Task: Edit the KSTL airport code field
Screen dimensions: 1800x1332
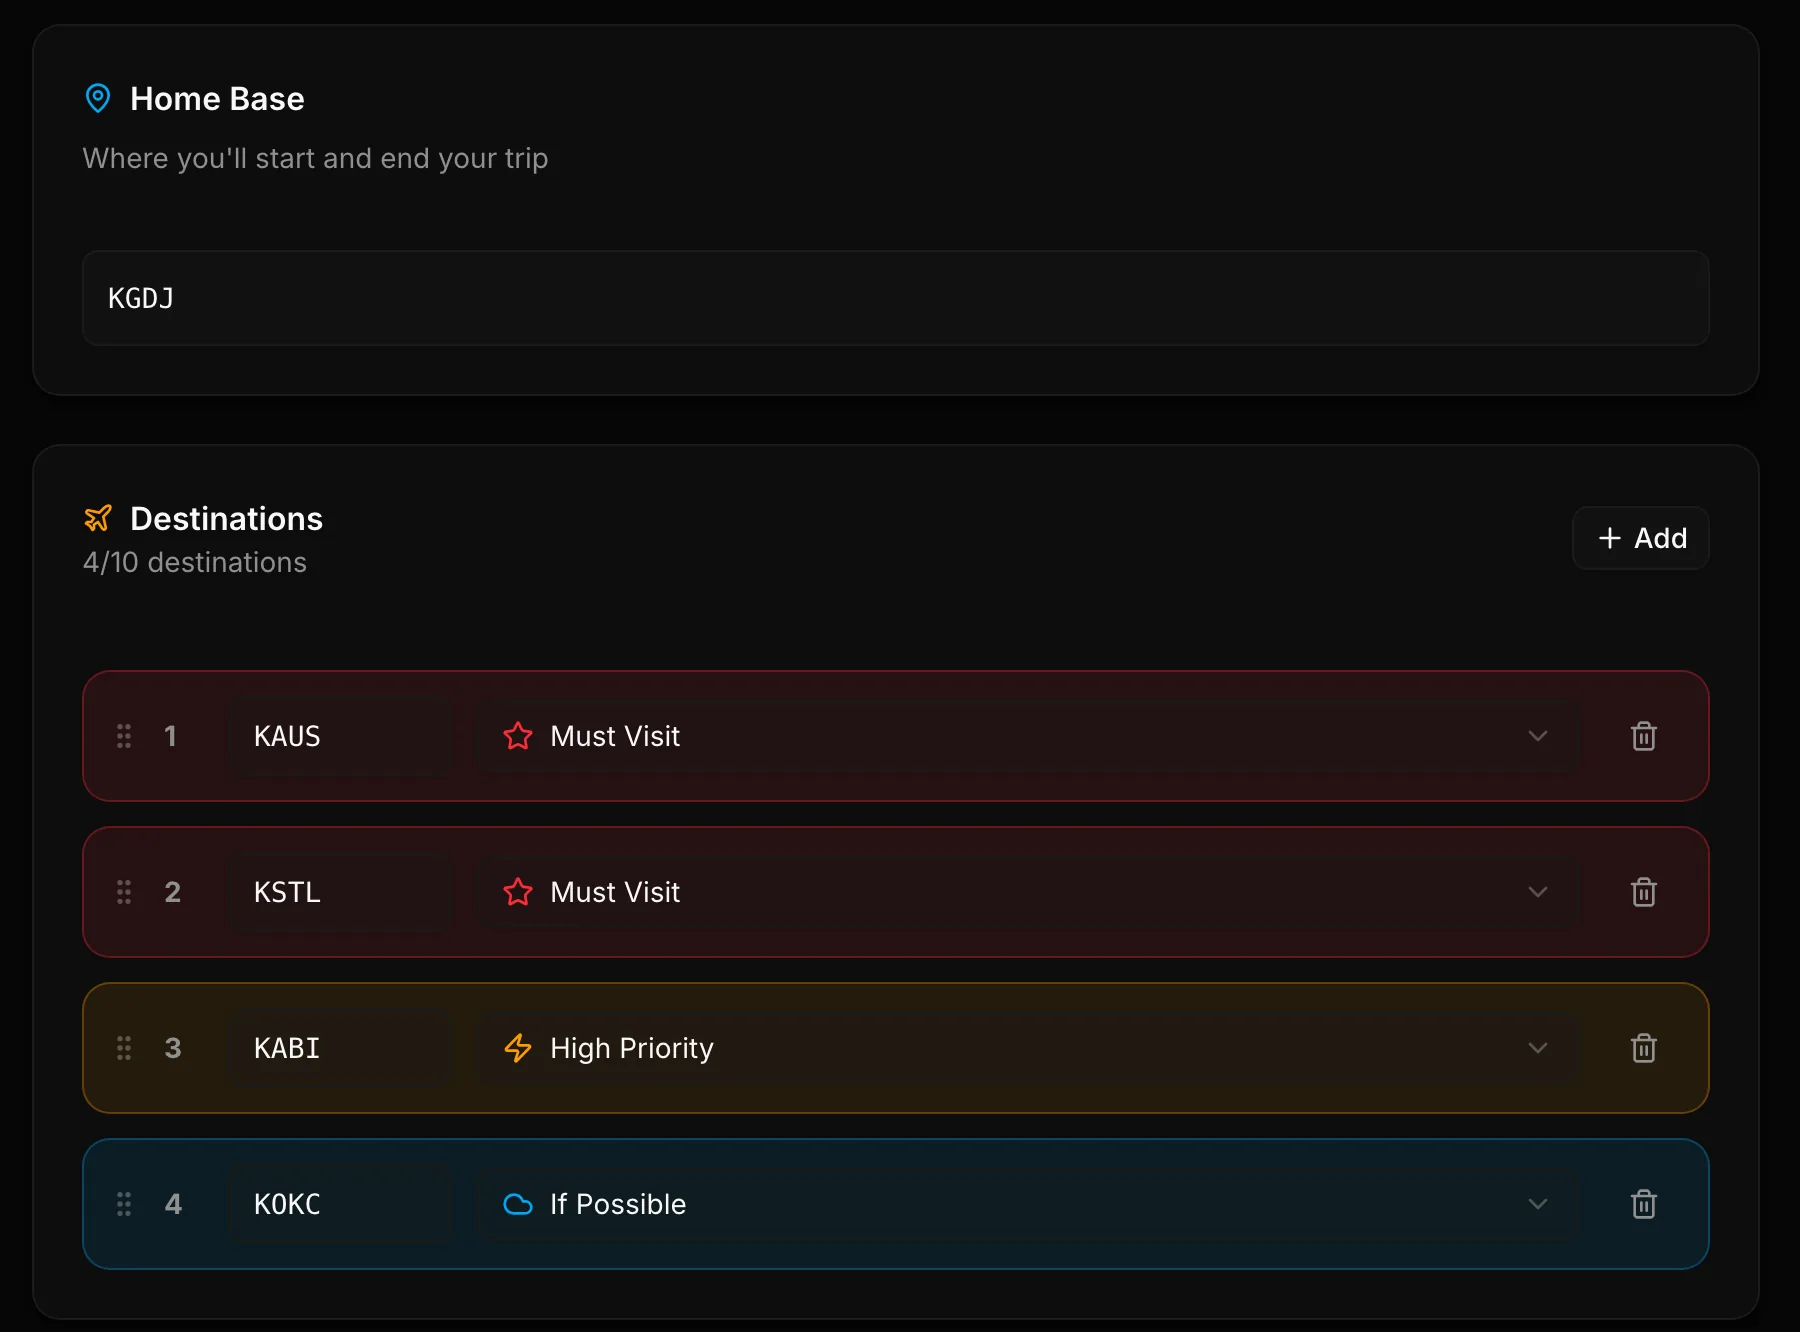Action: [x=340, y=892]
